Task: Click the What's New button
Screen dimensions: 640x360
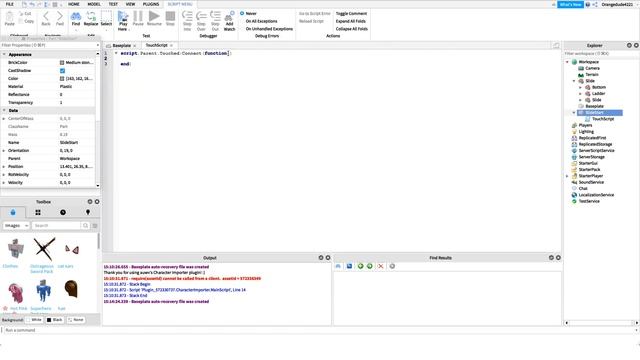Action: [570, 4]
